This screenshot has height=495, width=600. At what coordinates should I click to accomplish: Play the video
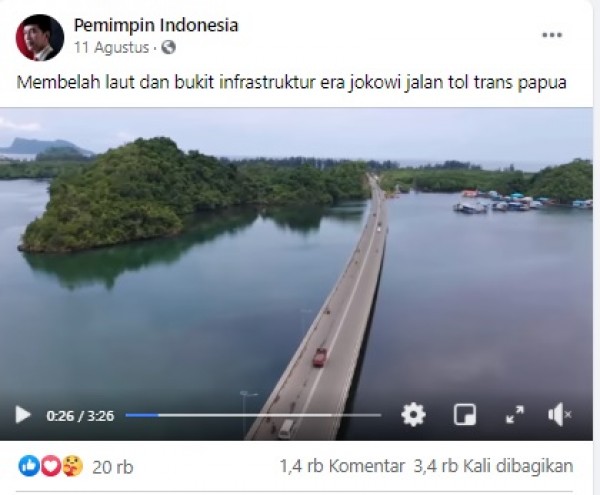coord(23,415)
